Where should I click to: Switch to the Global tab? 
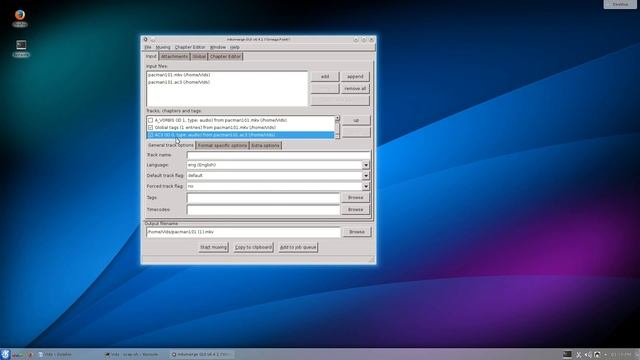199,56
